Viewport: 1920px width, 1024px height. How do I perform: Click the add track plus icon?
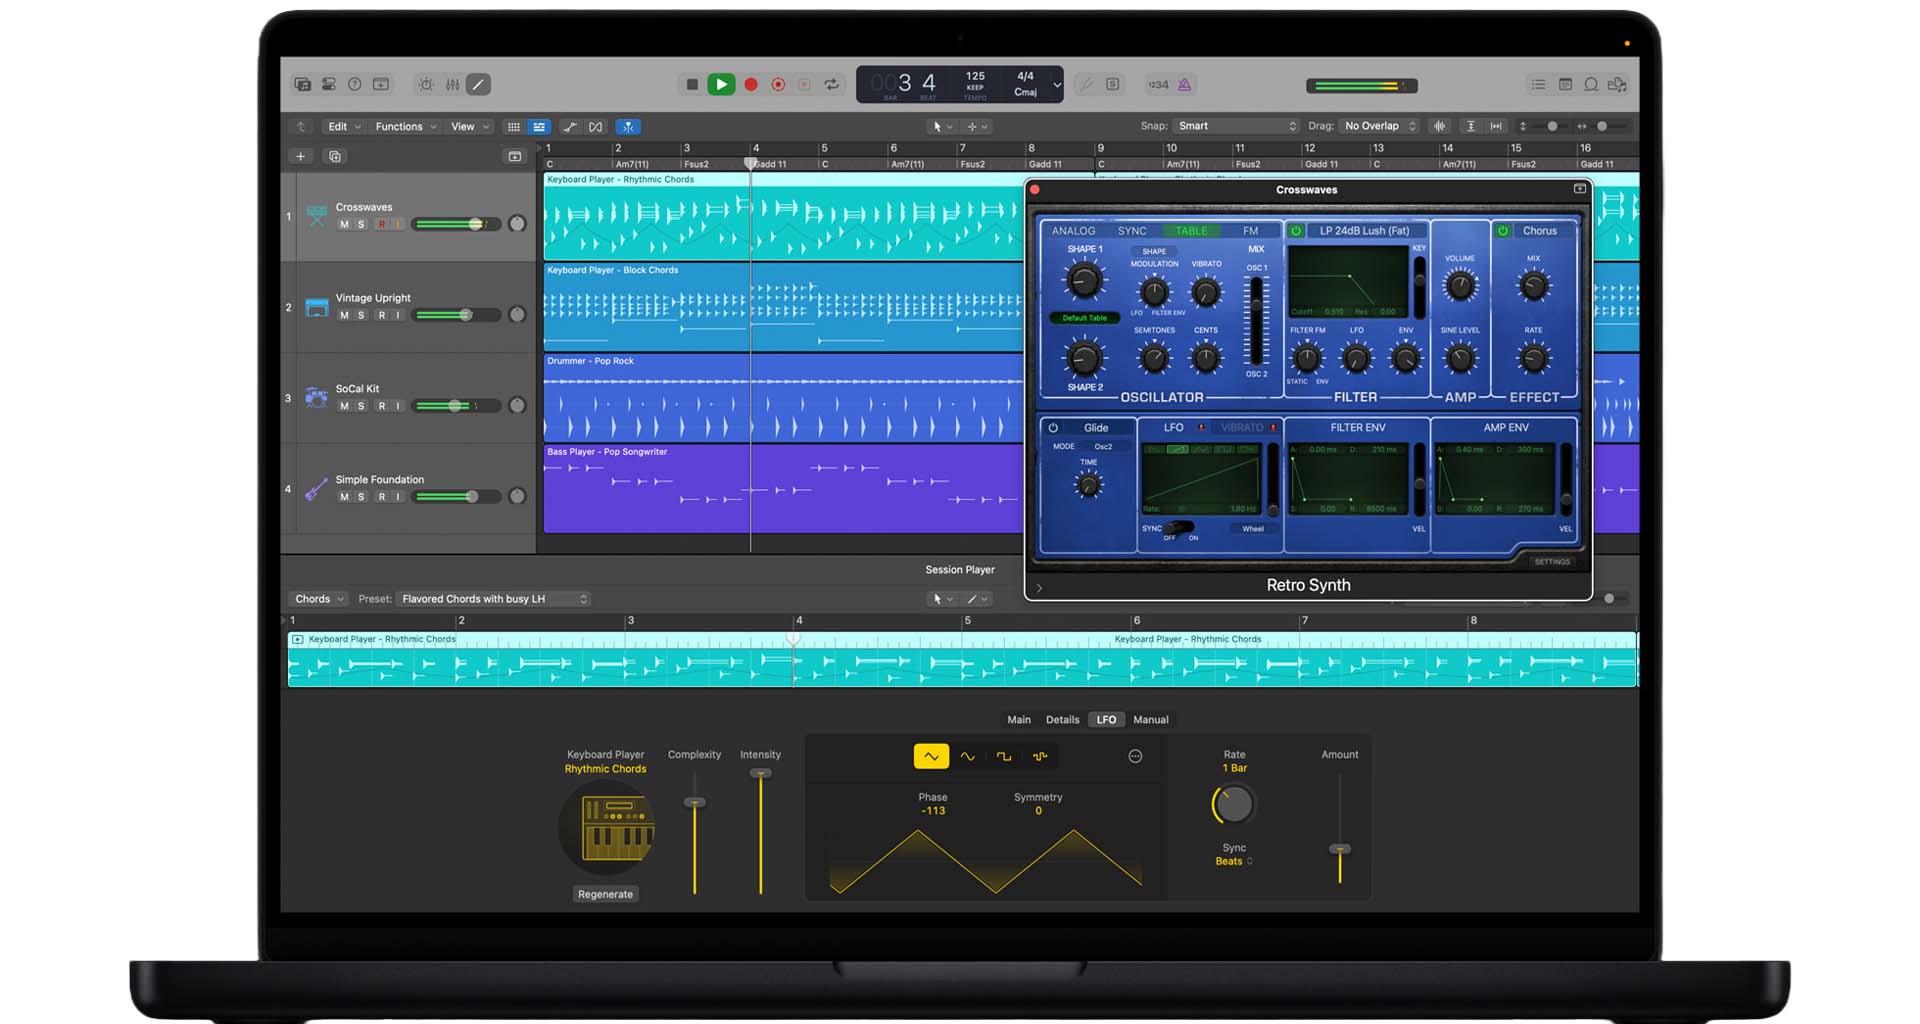(300, 156)
